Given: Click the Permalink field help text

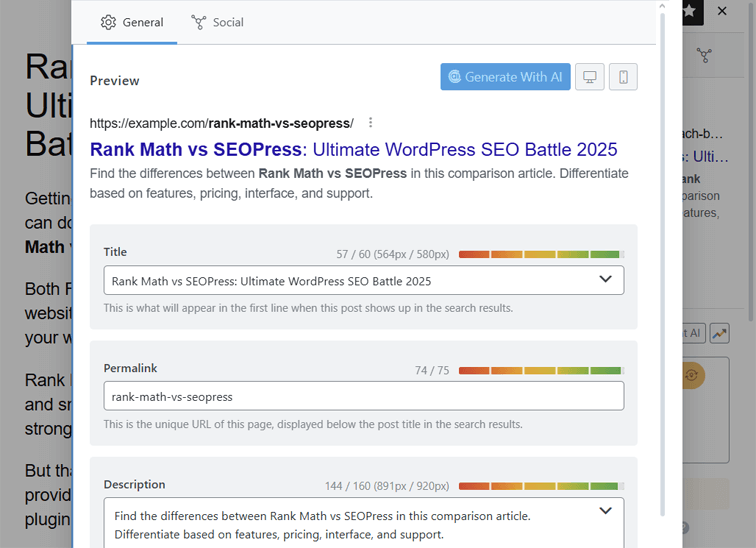Looking at the screenshot, I should point(313,424).
